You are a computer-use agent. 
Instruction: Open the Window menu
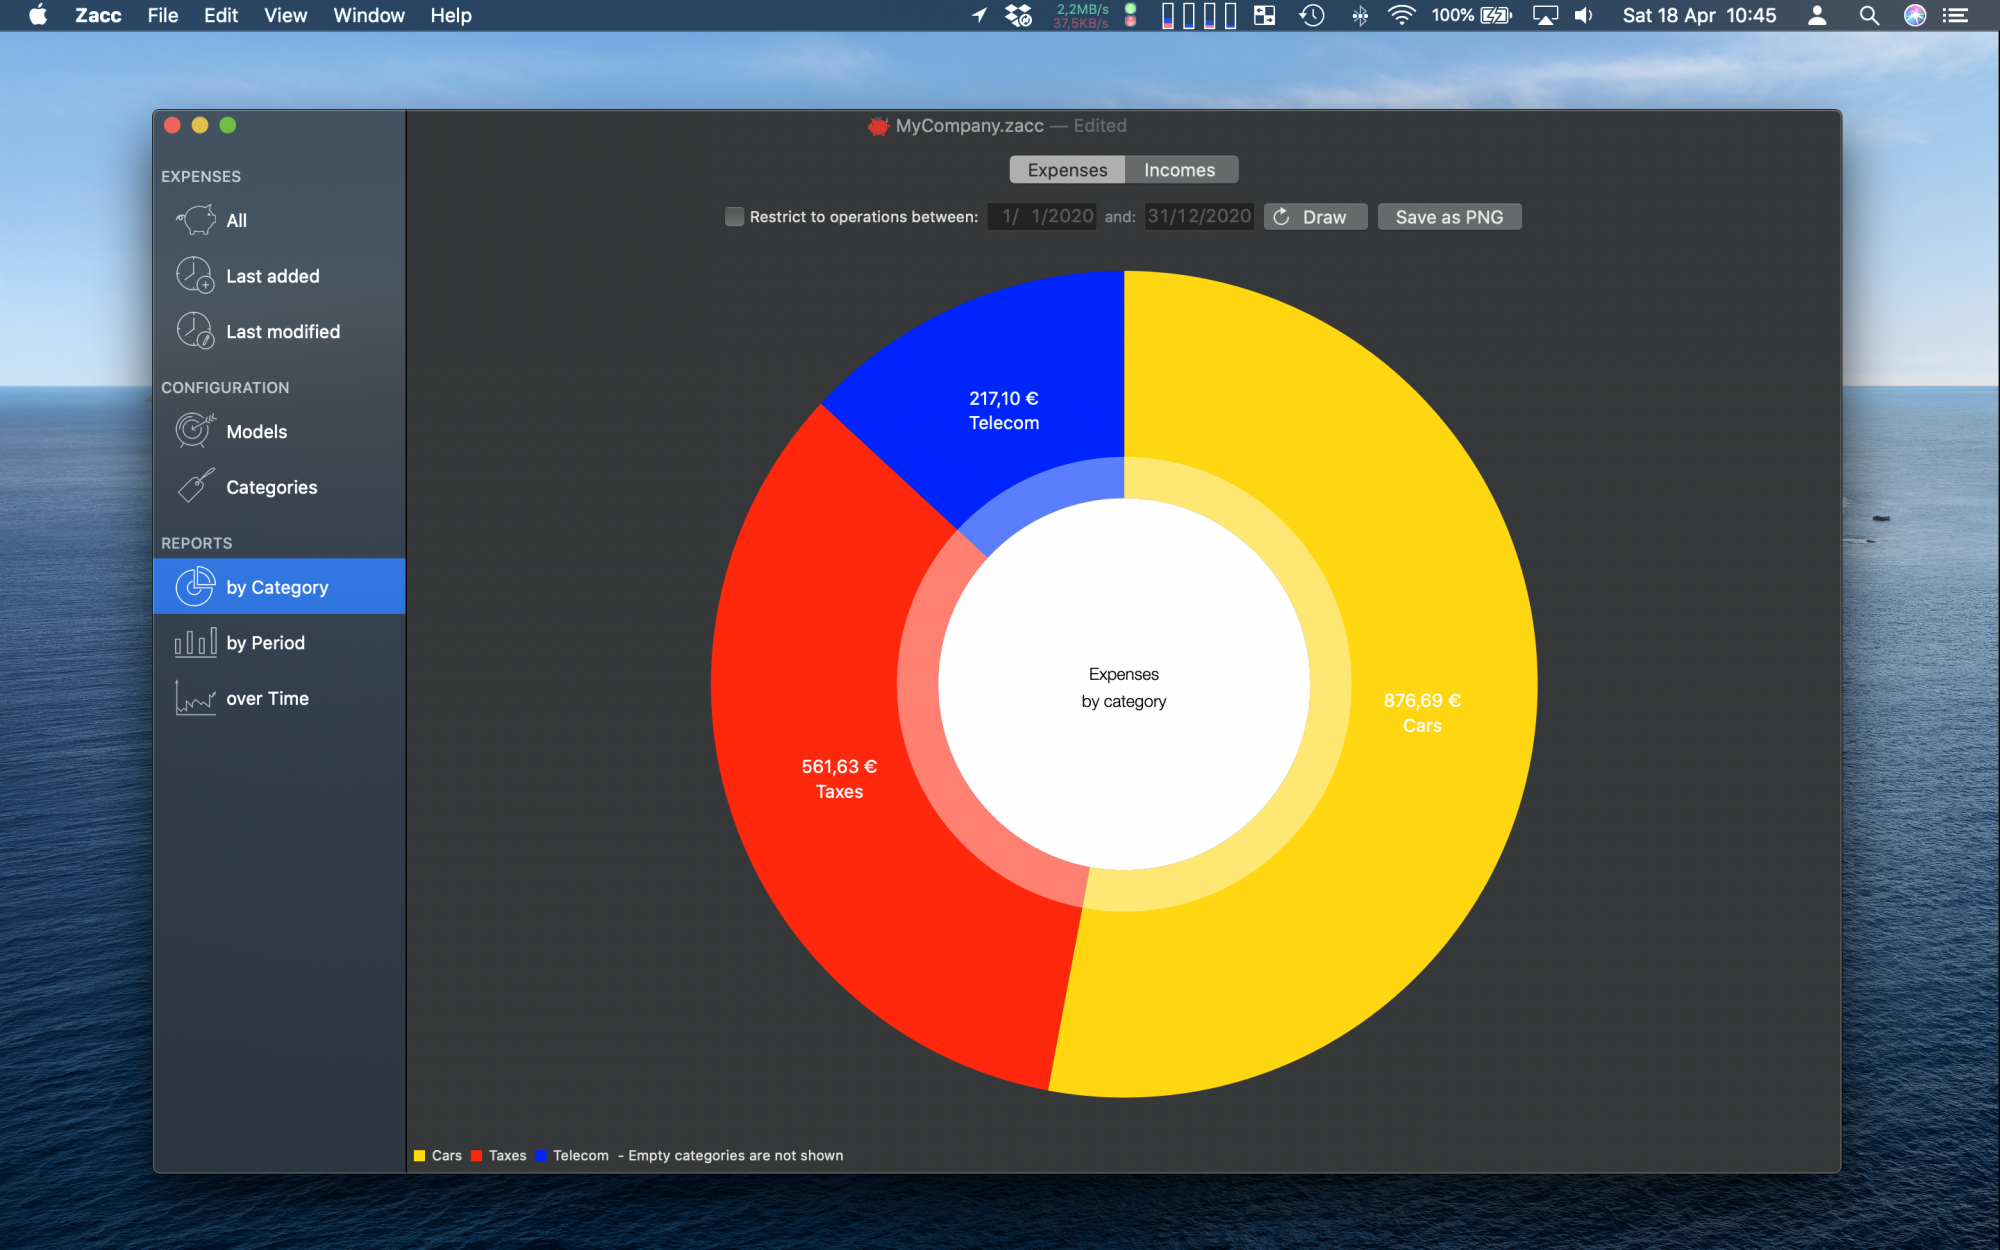click(x=368, y=15)
